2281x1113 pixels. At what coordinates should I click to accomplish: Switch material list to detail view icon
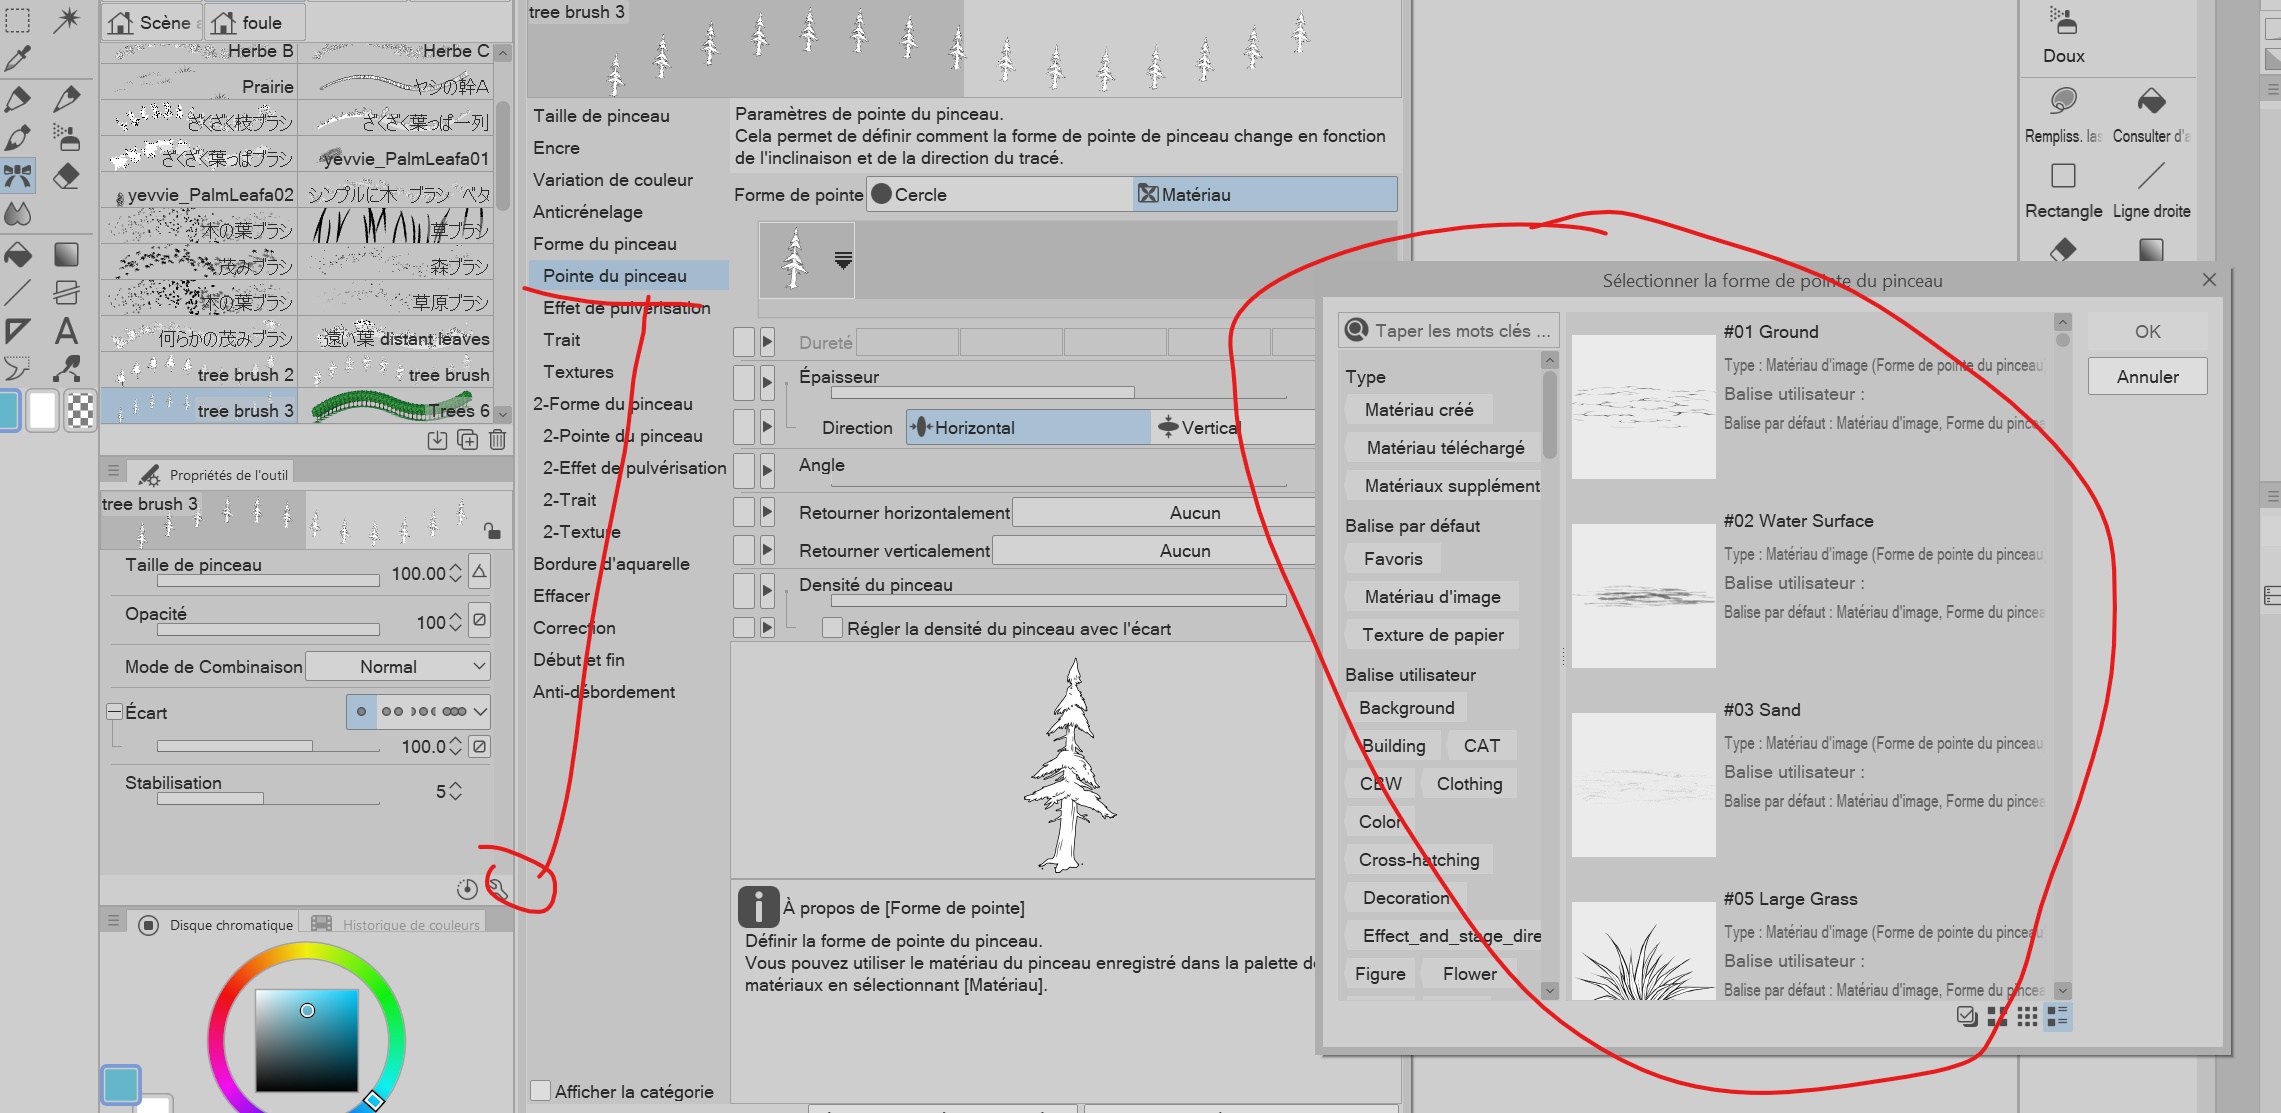(x=2057, y=1017)
